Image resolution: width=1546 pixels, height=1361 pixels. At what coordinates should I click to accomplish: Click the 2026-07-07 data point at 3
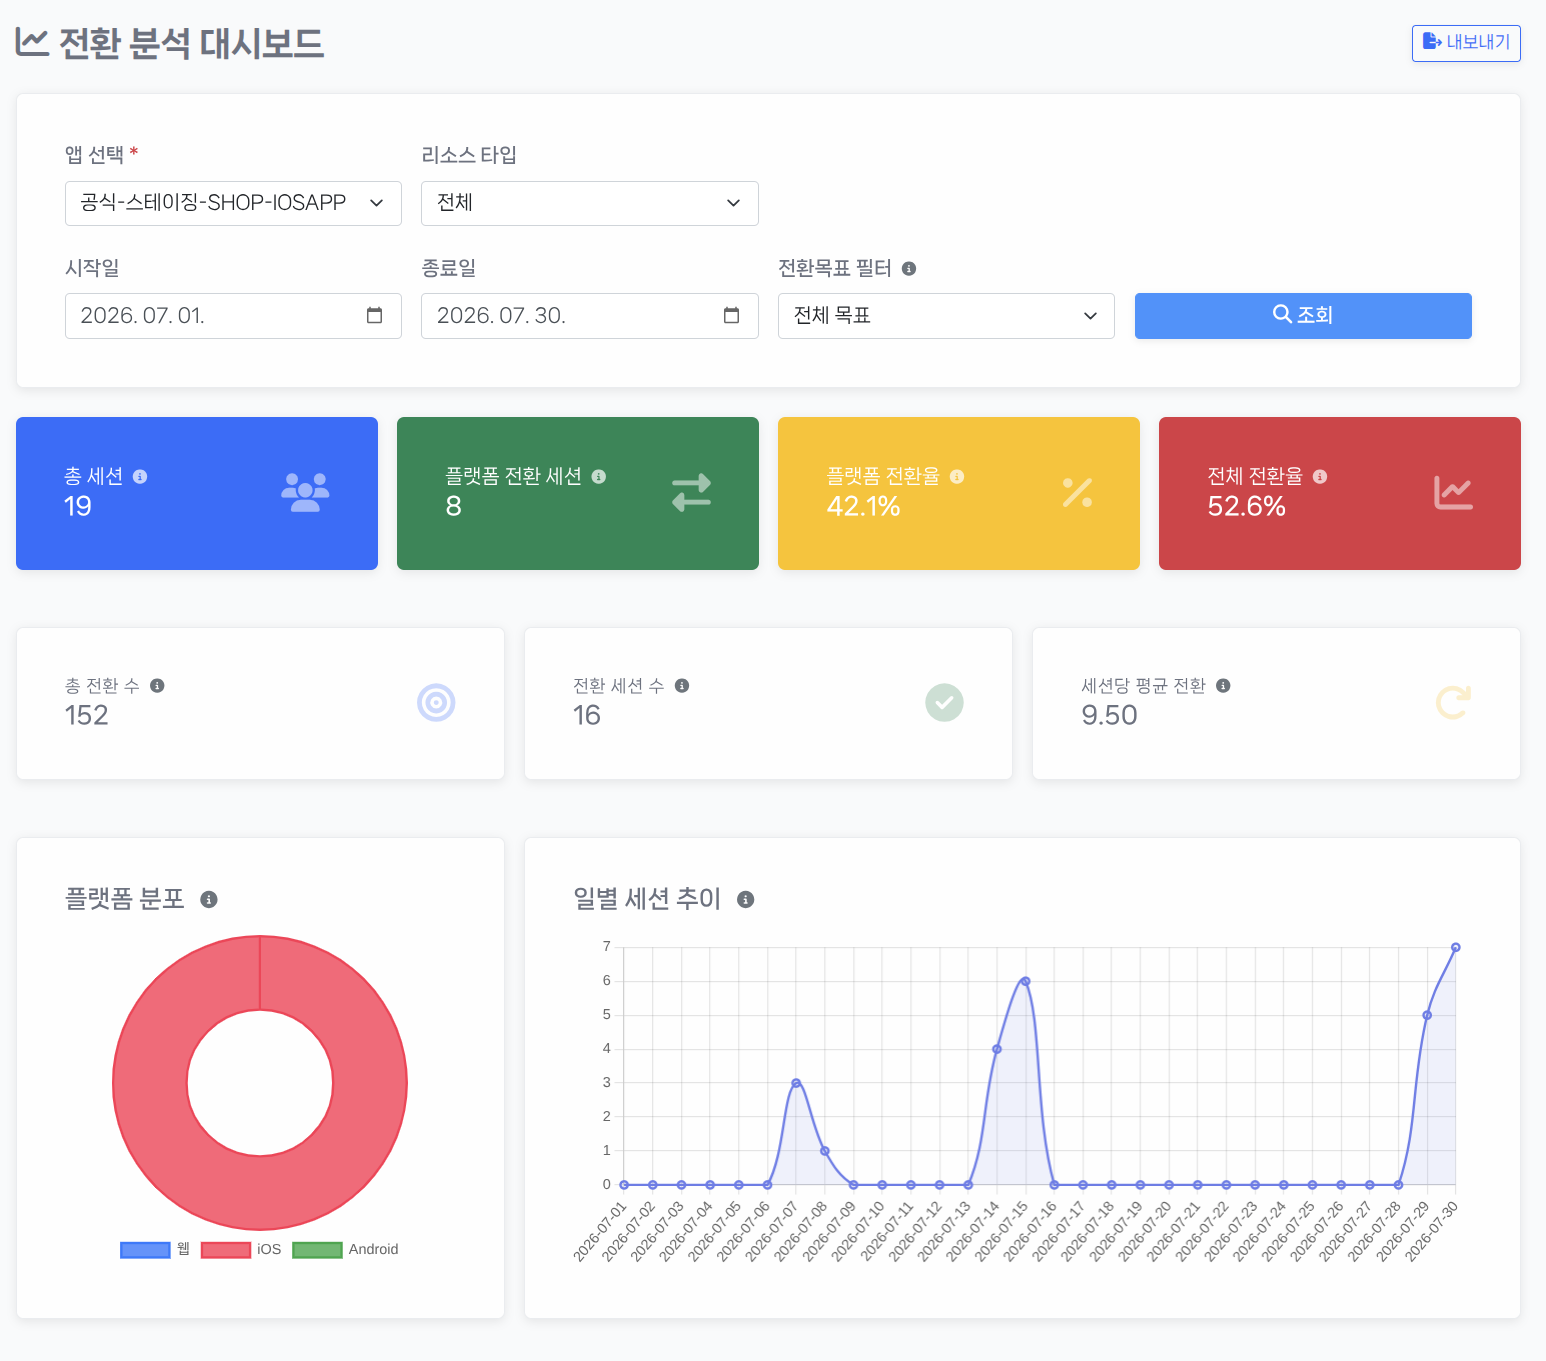[796, 1083]
